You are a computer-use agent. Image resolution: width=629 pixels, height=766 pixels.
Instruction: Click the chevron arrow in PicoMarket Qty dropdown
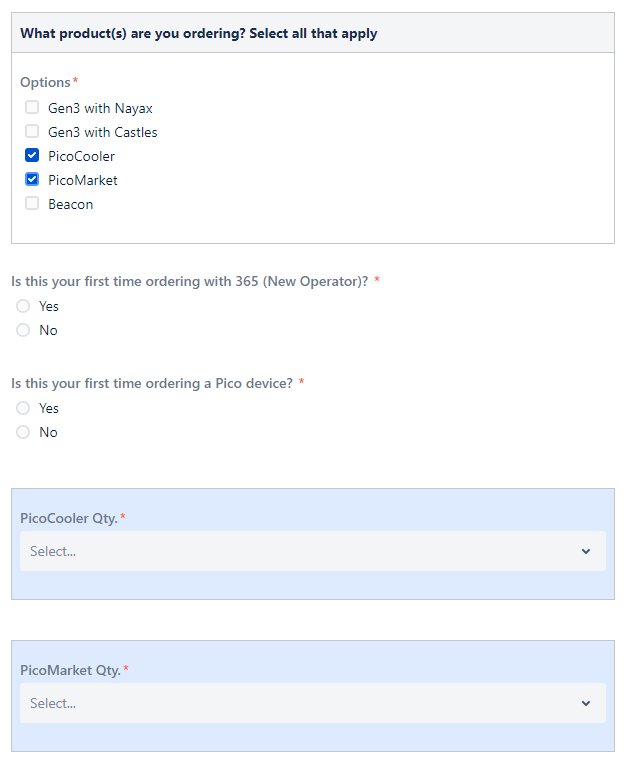pyautogui.click(x=586, y=703)
